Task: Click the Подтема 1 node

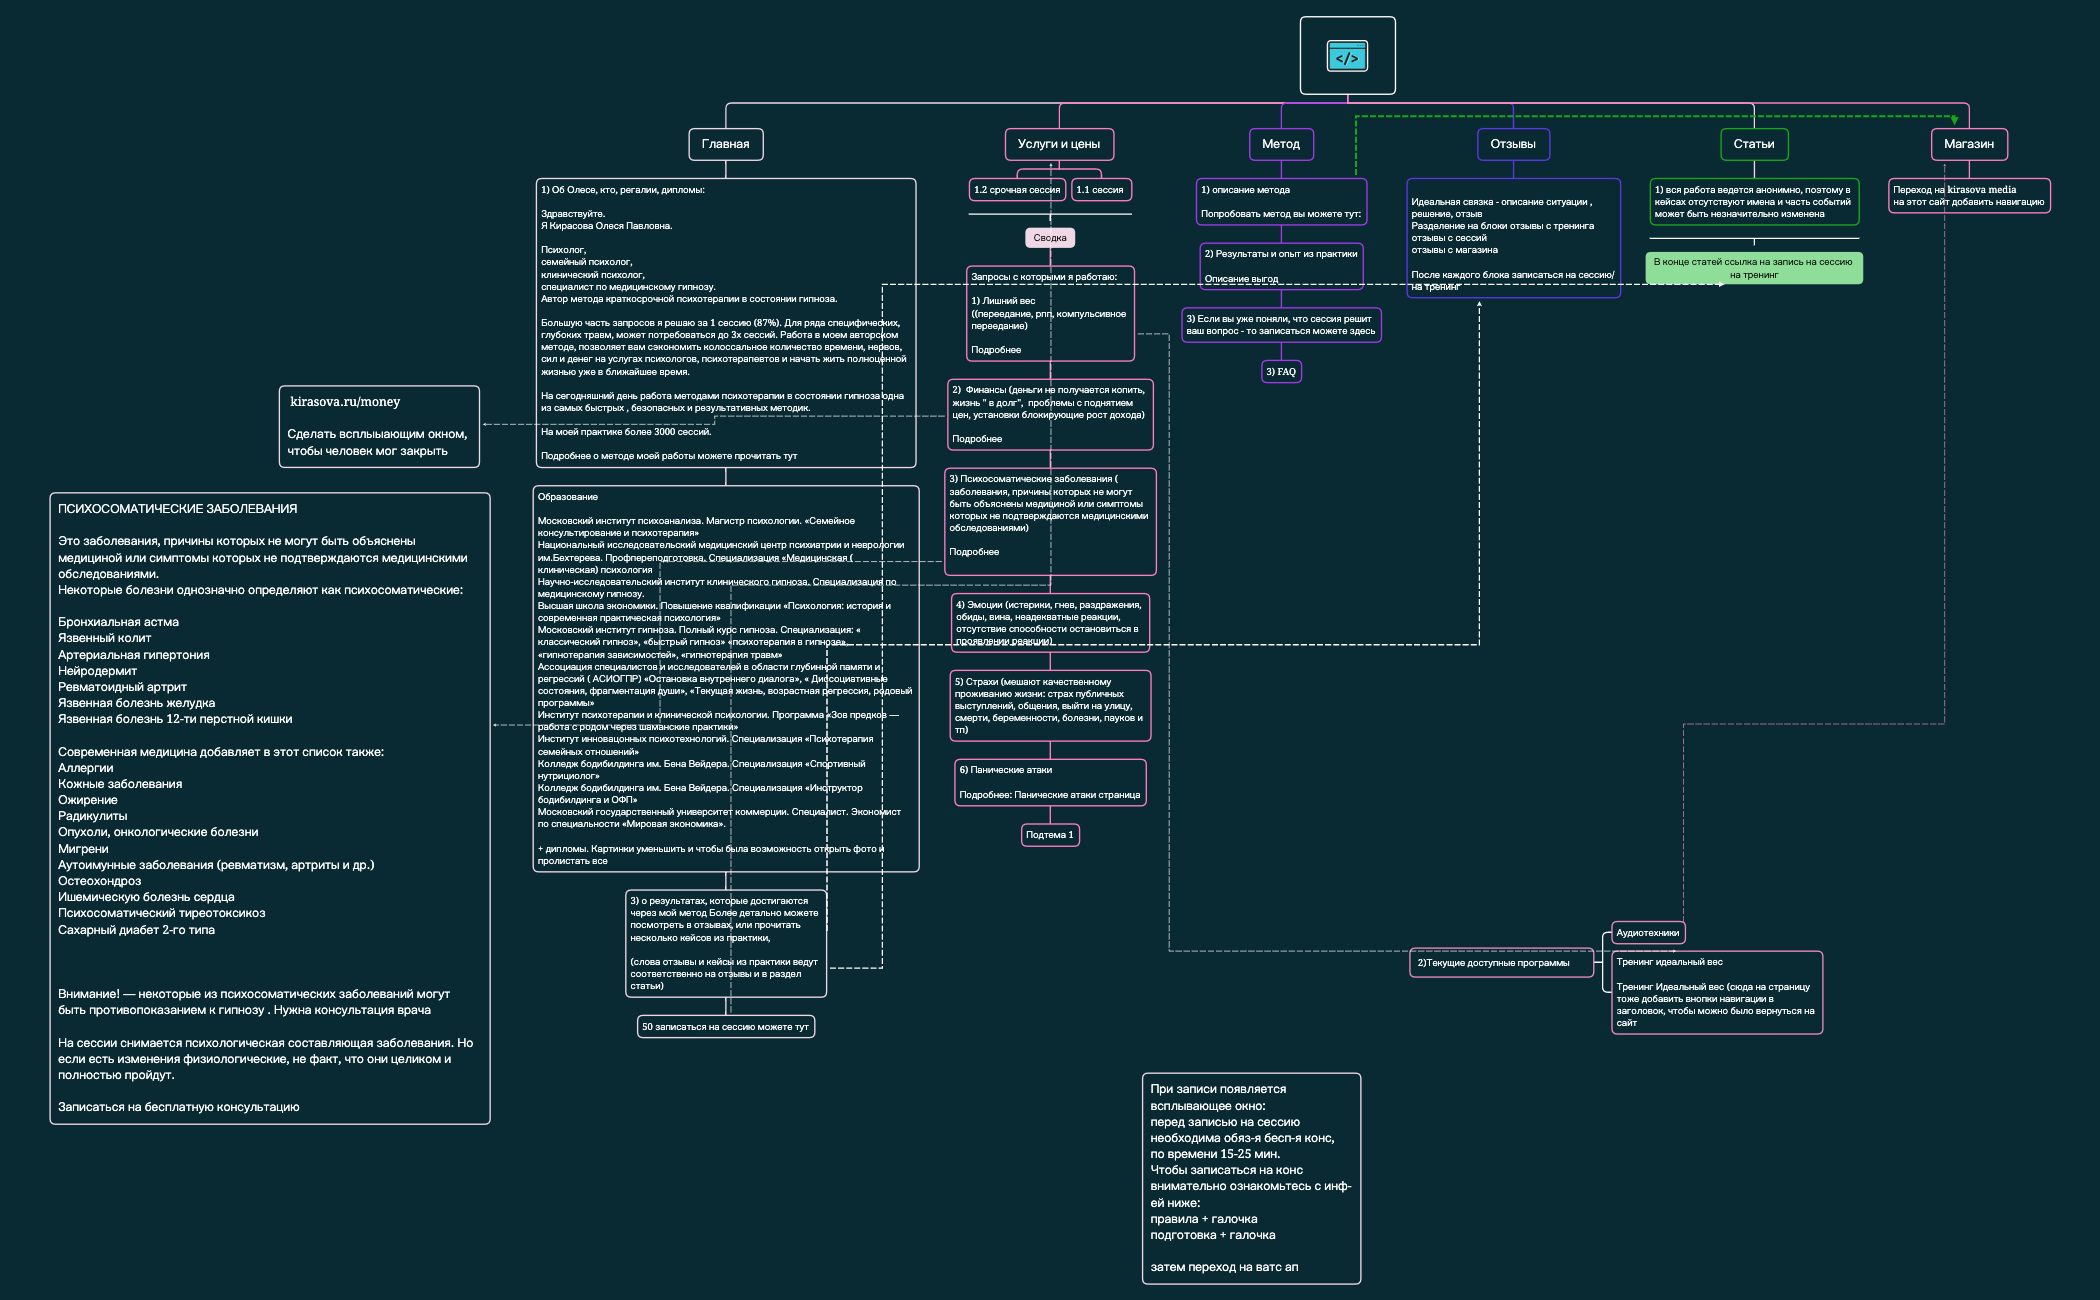Action: click(1048, 833)
